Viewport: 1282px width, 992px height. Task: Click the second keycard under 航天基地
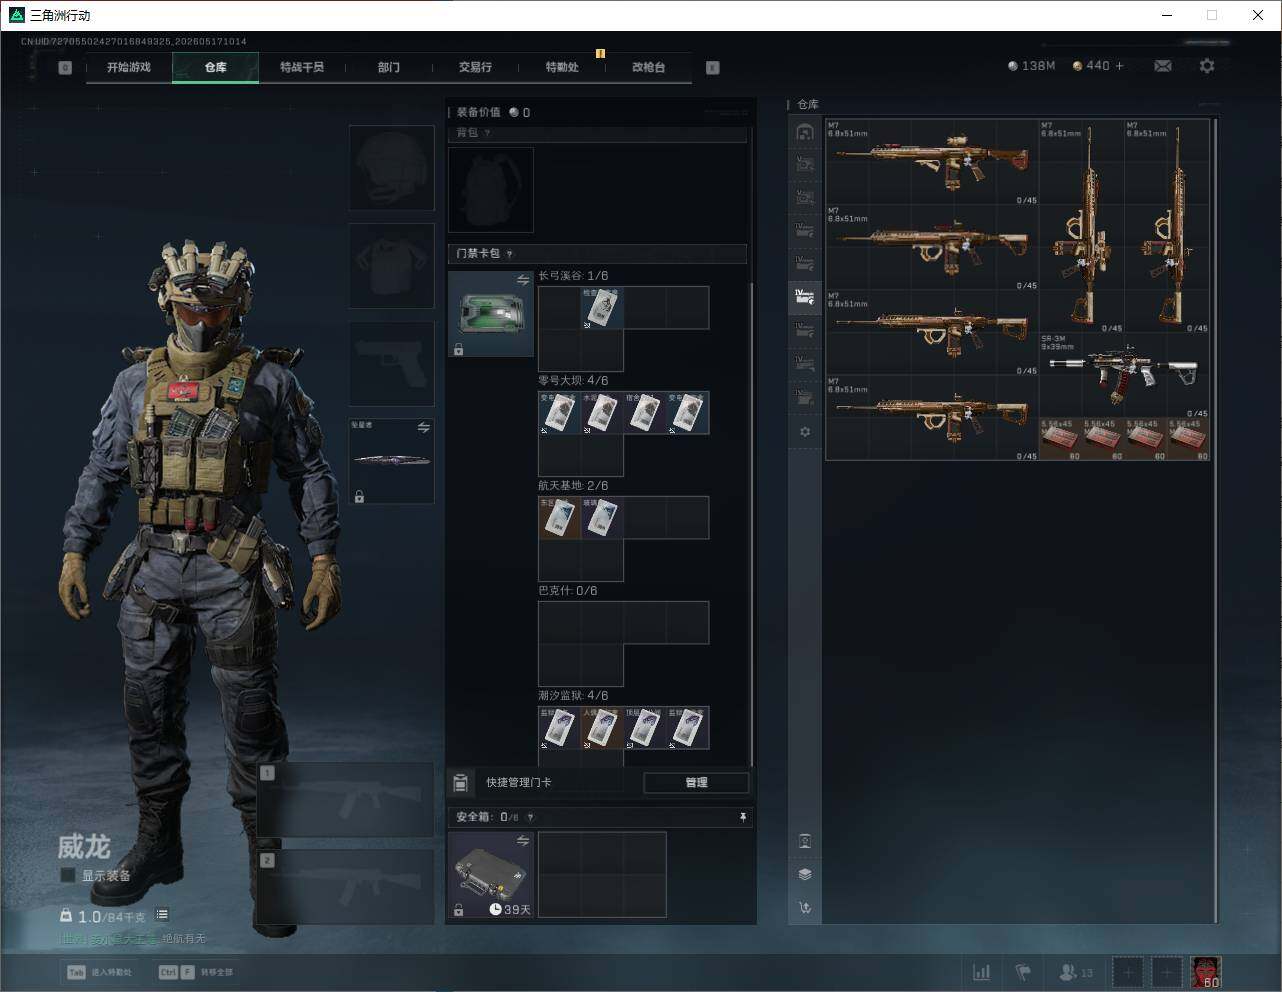602,518
